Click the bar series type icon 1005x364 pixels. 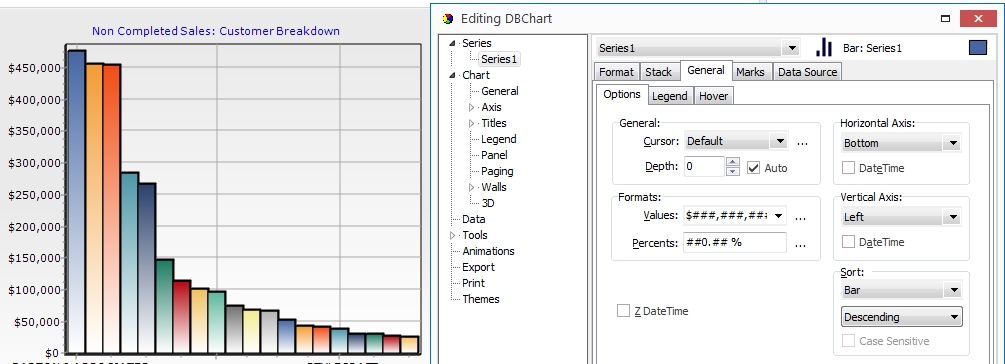(x=824, y=47)
